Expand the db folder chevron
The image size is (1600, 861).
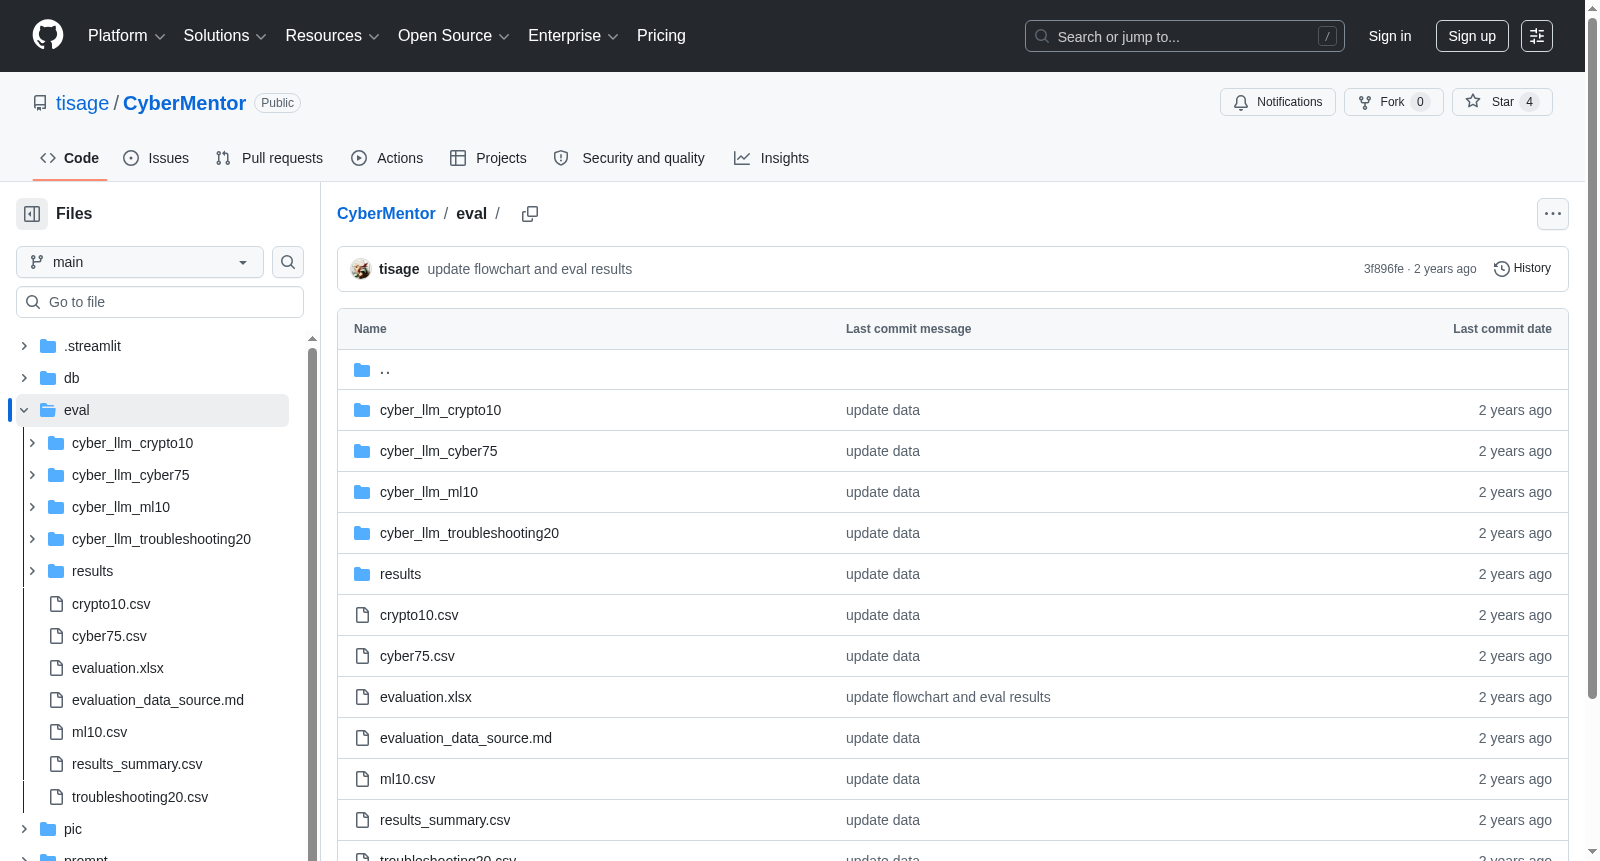(24, 378)
